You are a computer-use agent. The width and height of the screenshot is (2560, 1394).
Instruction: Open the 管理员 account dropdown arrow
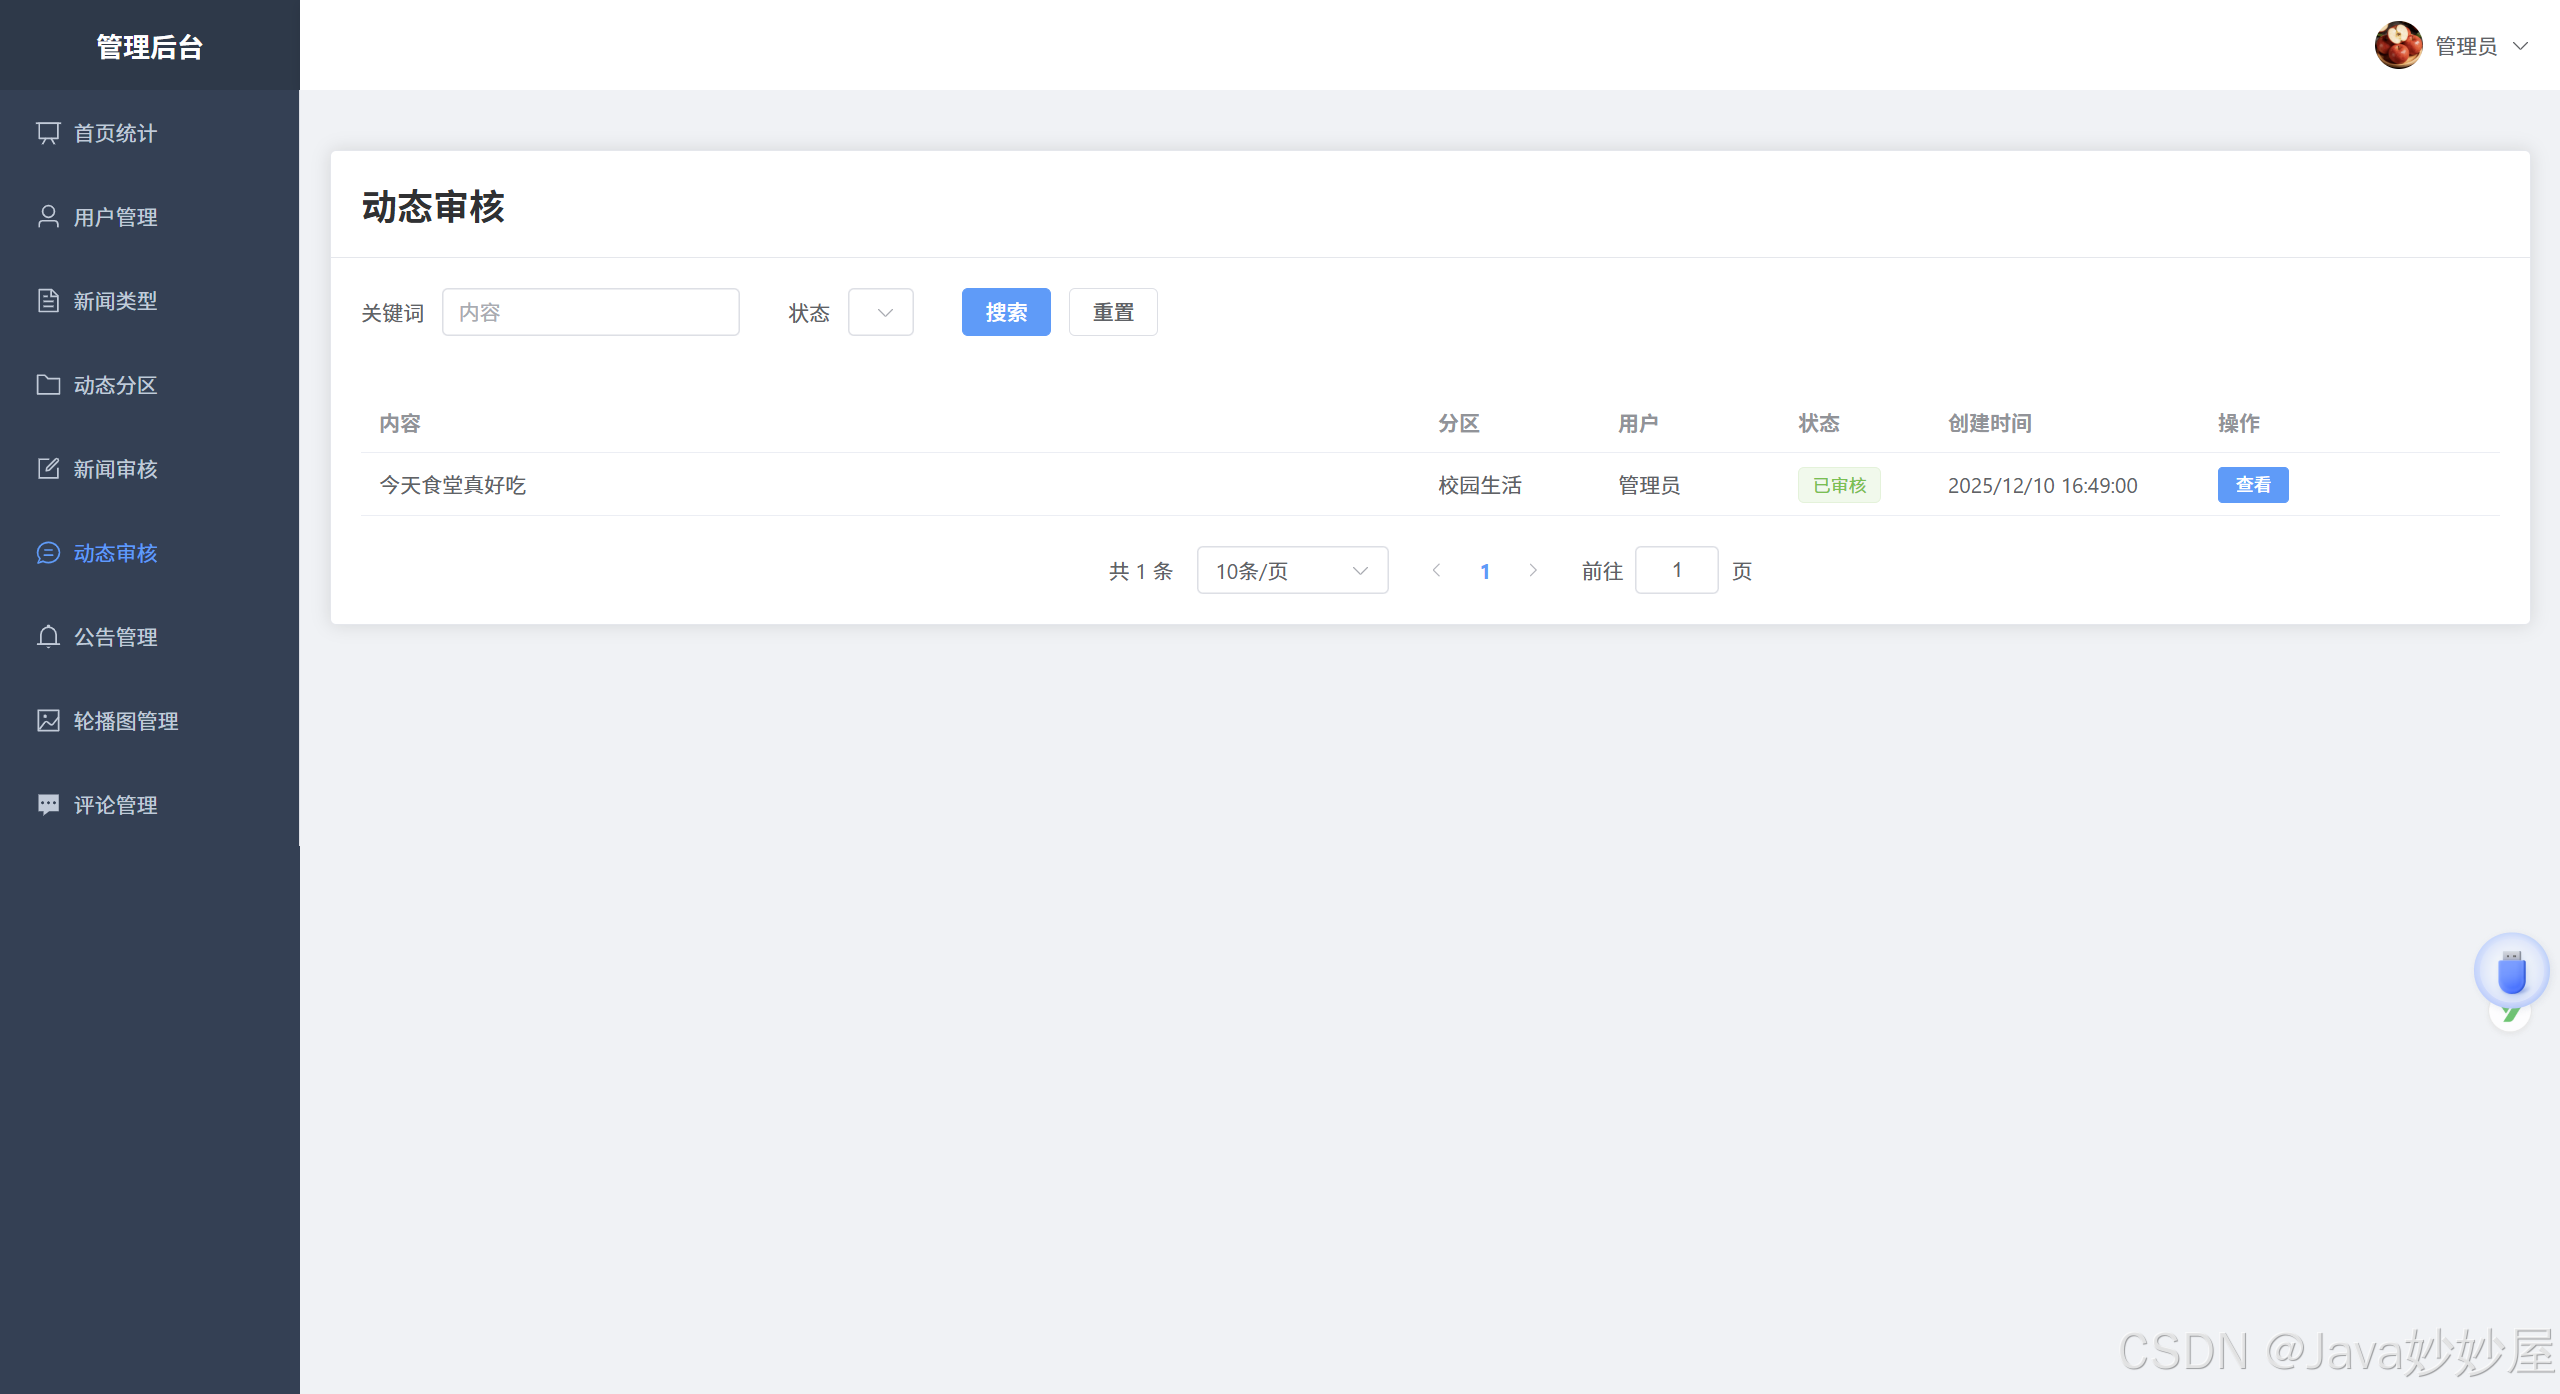[2521, 46]
